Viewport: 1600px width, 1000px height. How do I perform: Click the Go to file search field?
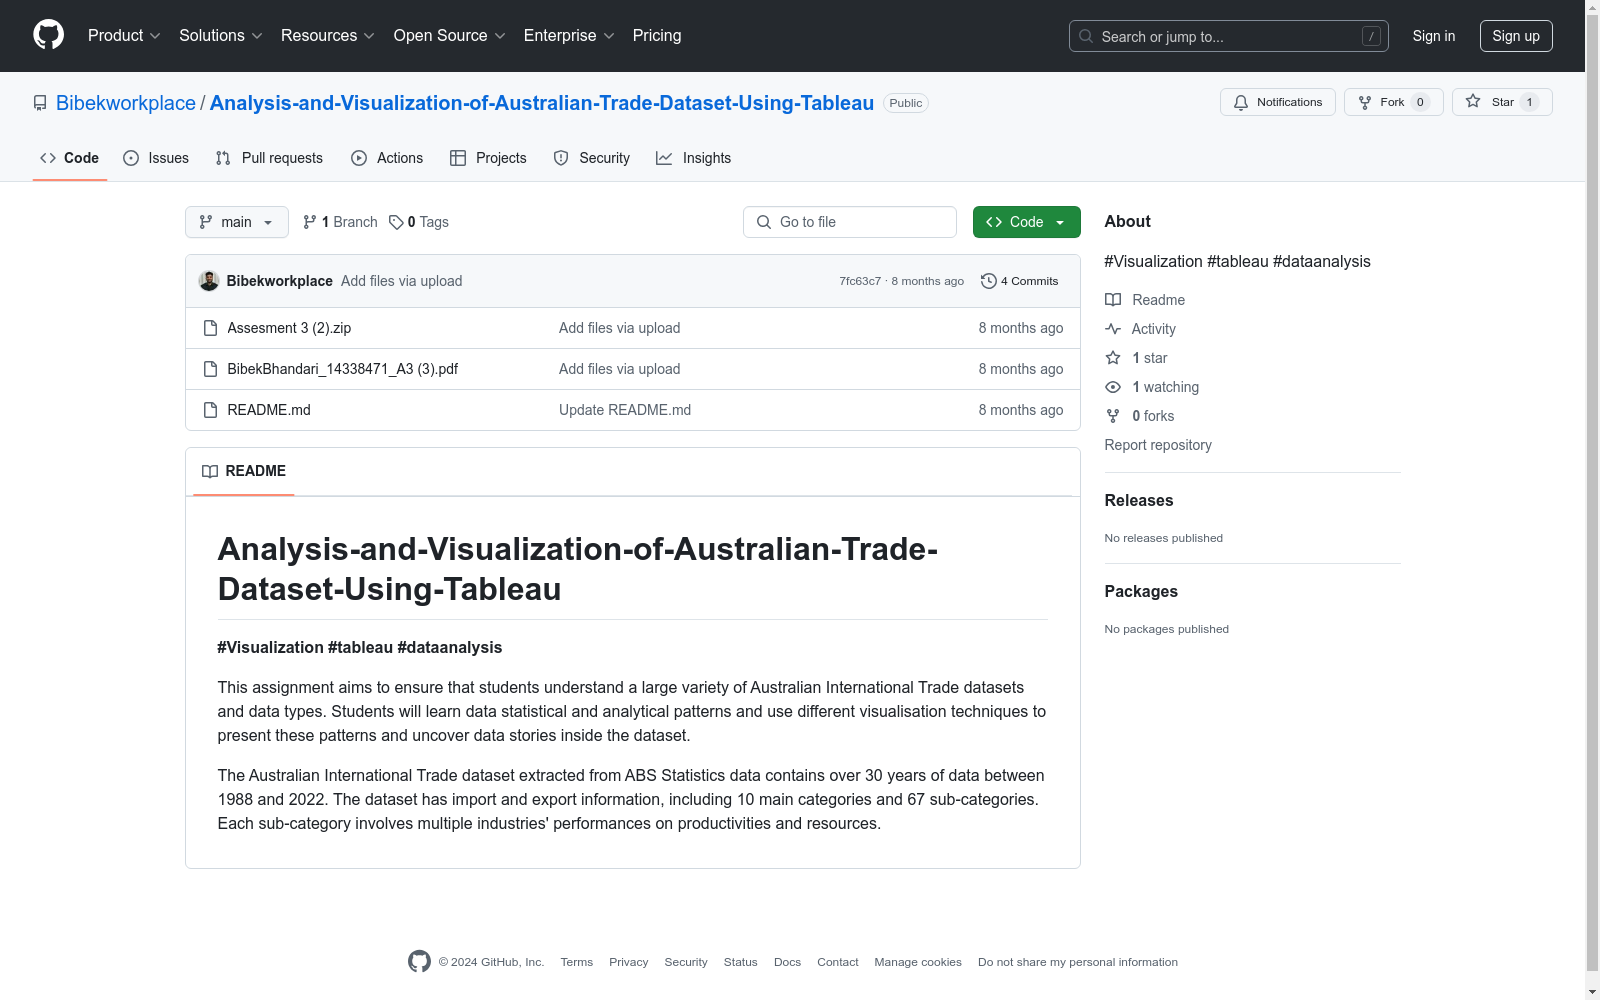850,222
